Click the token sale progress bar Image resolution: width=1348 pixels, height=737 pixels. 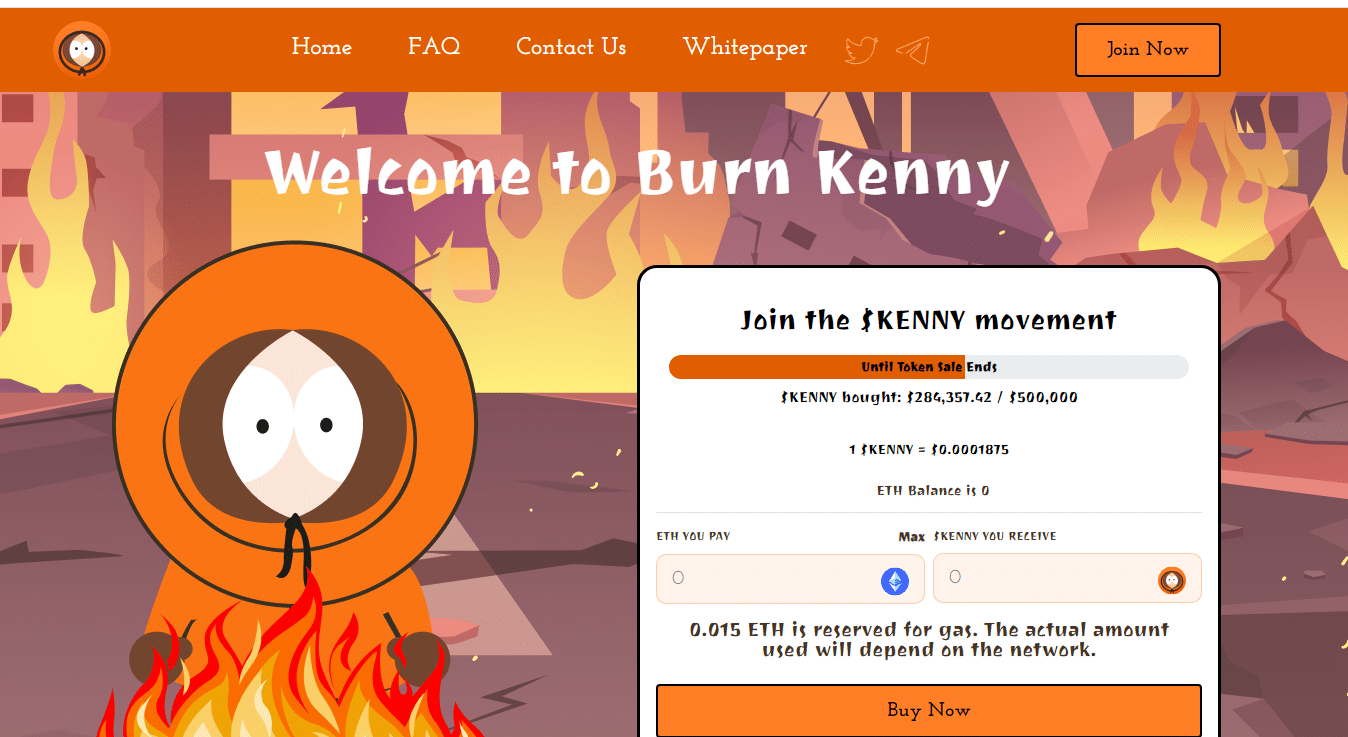pyautogui.click(x=928, y=367)
